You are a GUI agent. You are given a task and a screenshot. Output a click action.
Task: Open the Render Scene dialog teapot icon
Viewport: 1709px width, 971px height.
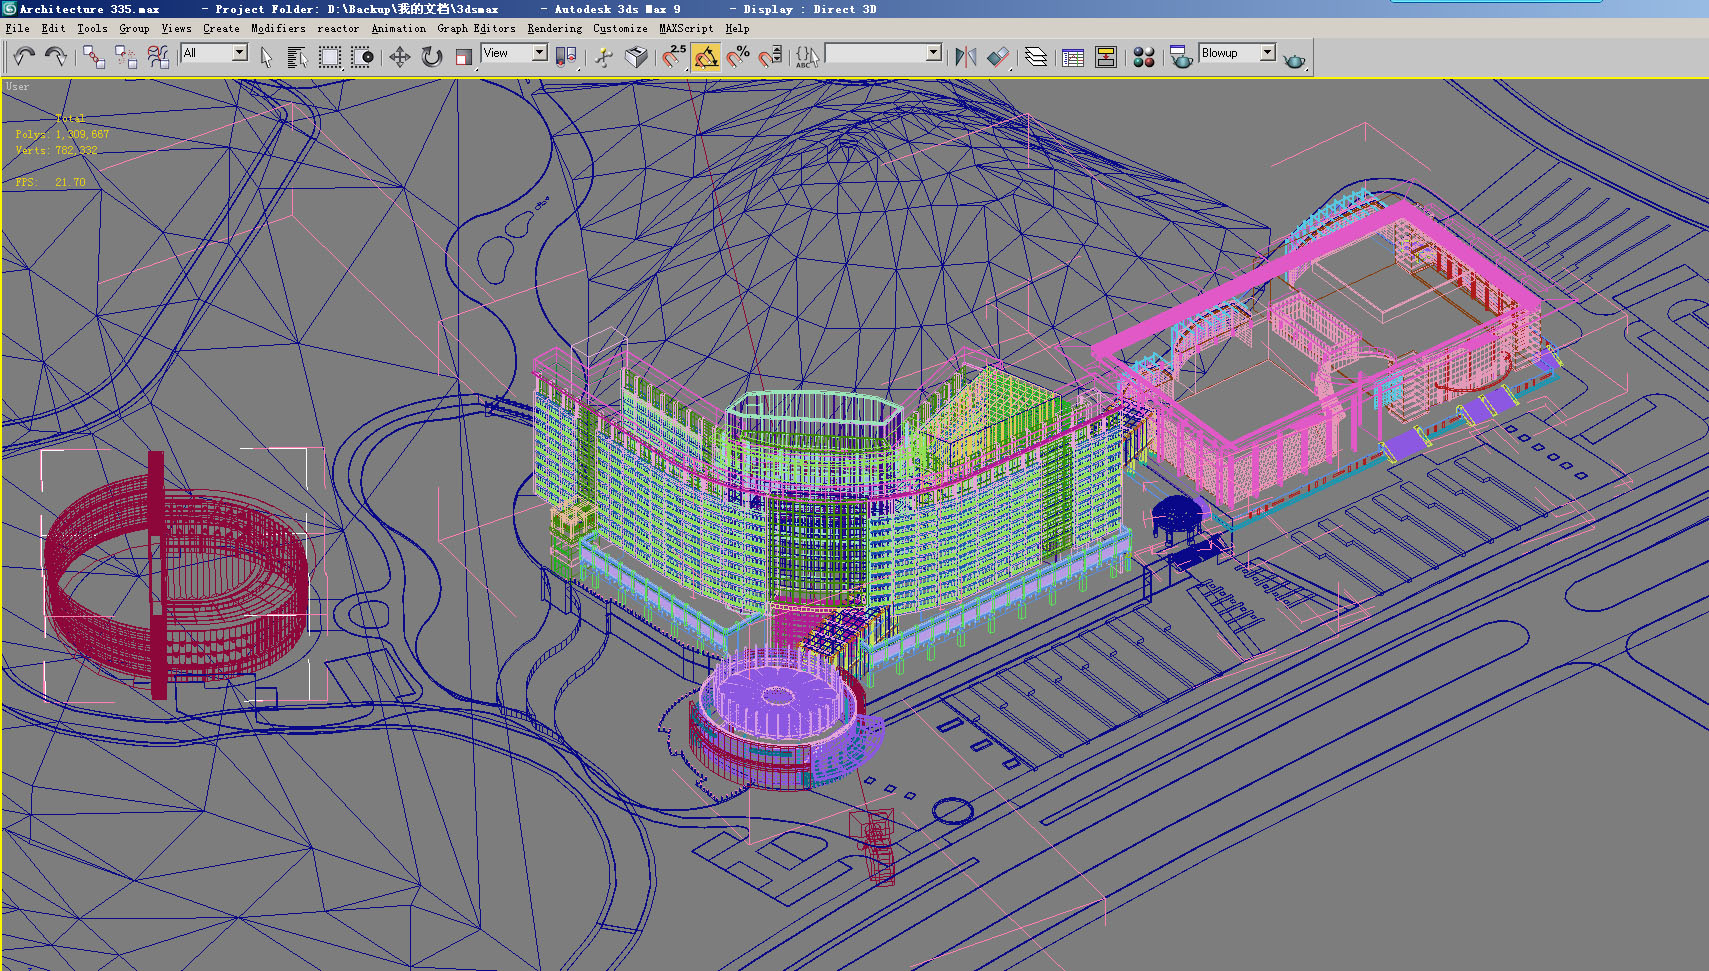1181,57
